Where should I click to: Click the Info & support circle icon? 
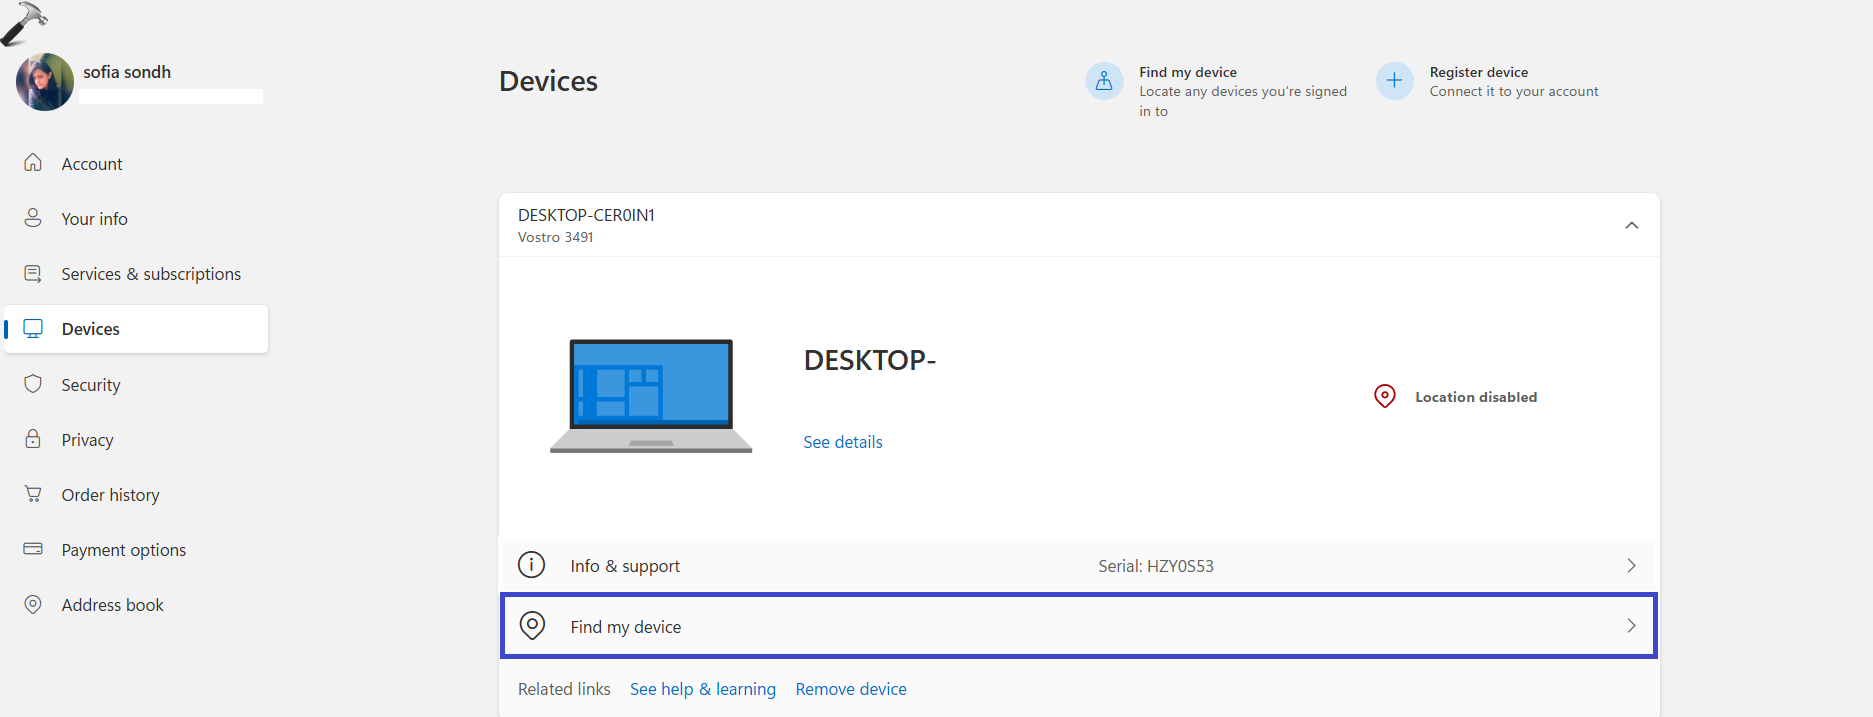click(x=531, y=565)
